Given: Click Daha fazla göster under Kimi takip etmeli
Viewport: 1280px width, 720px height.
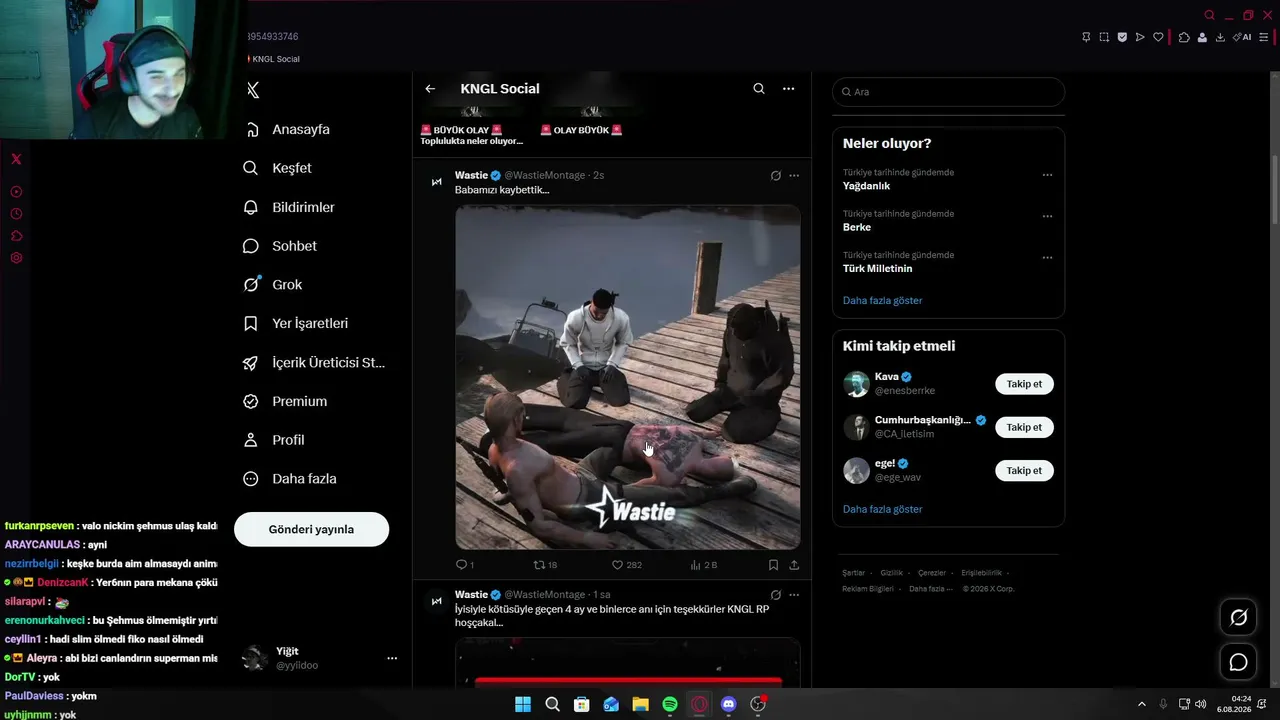Looking at the screenshot, I should tap(882, 509).
